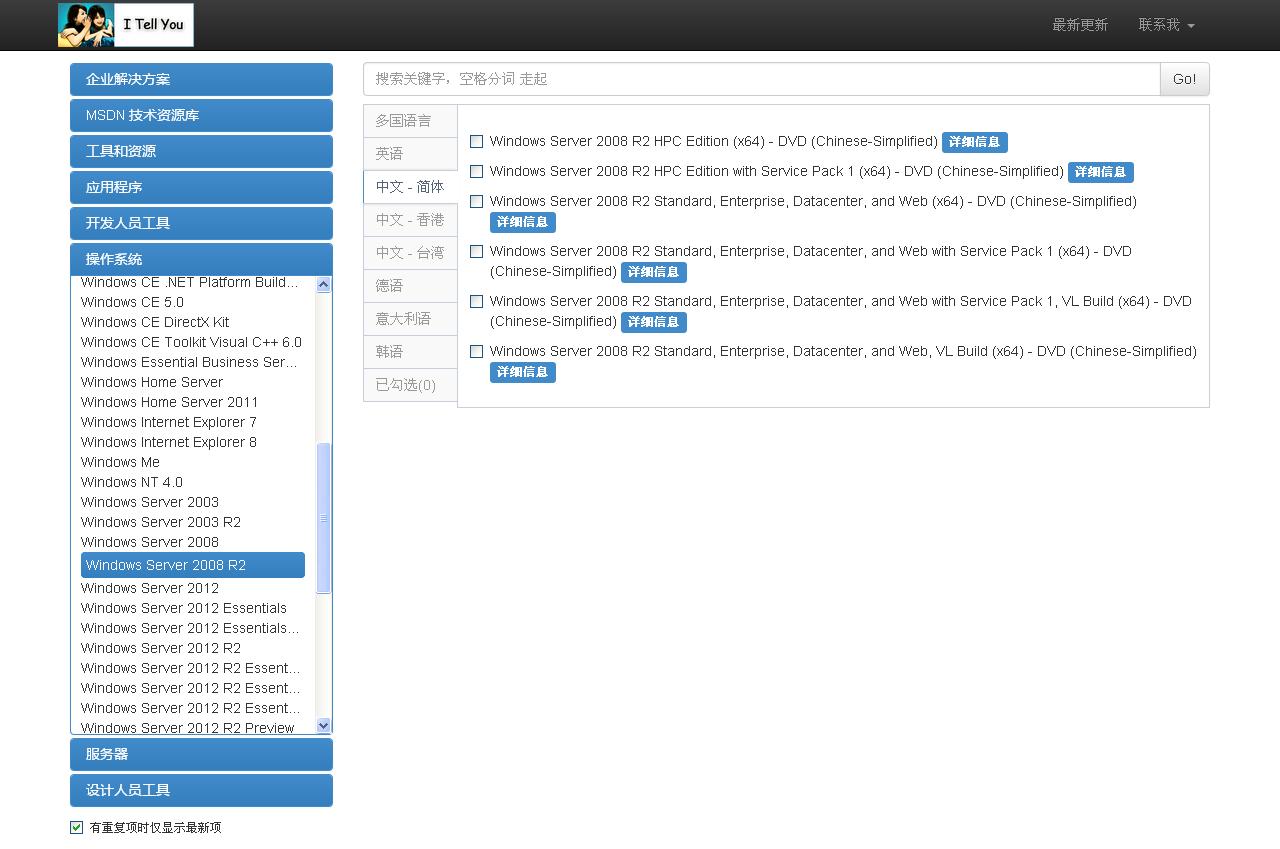Viewport: 1280px width, 849px height.
Task: Select highlighted Windows Server 2008 R2
Action: click(x=193, y=565)
